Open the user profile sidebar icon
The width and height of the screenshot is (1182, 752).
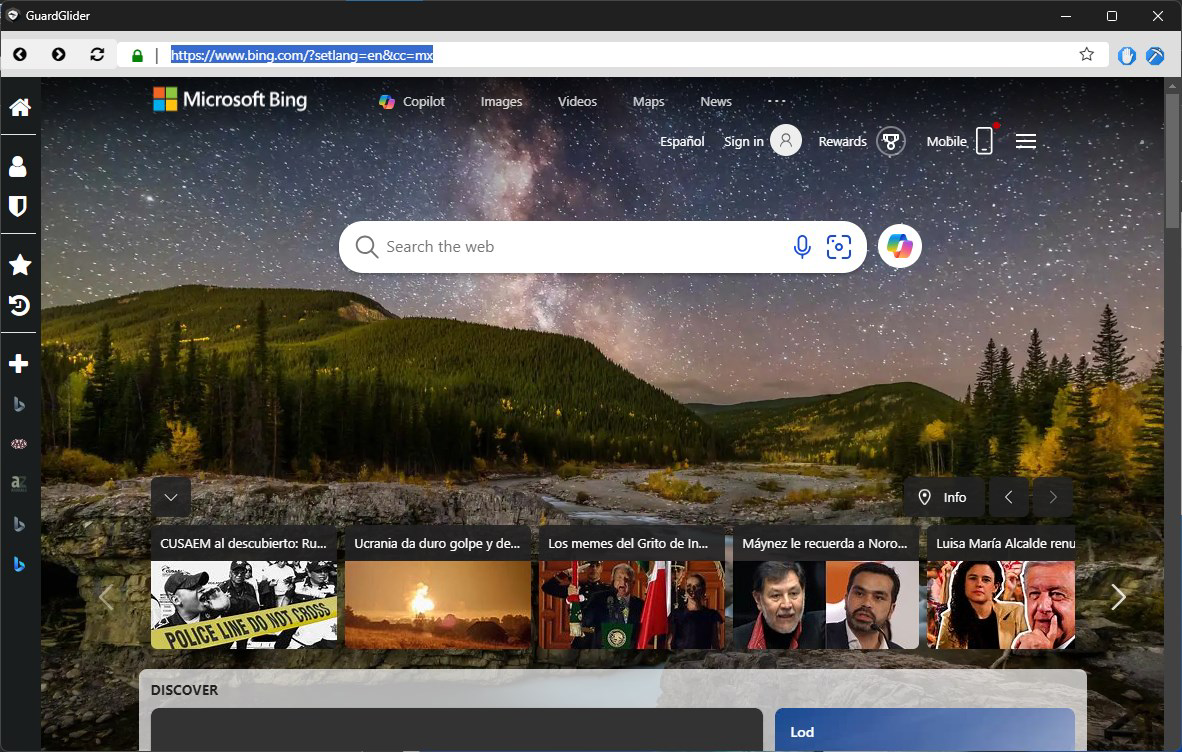(x=18, y=167)
